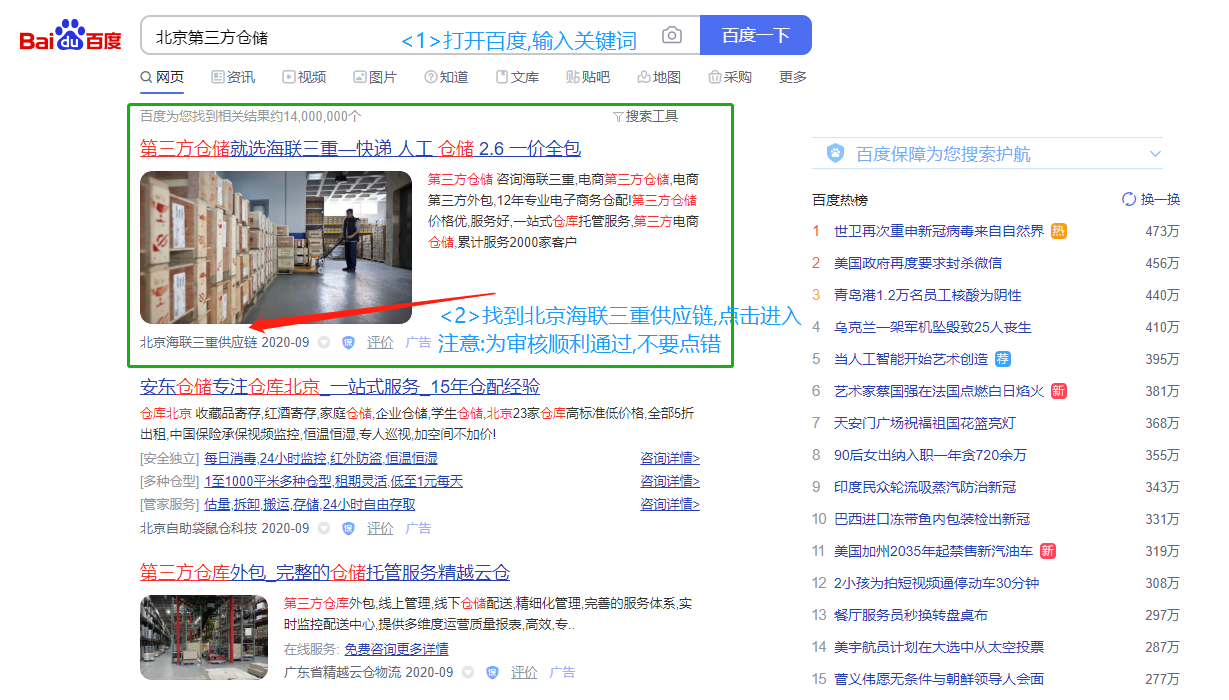Open hot item 乌克兰一架军机坠毁致25人丧生
The height and width of the screenshot is (700, 1229).
coord(933,327)
